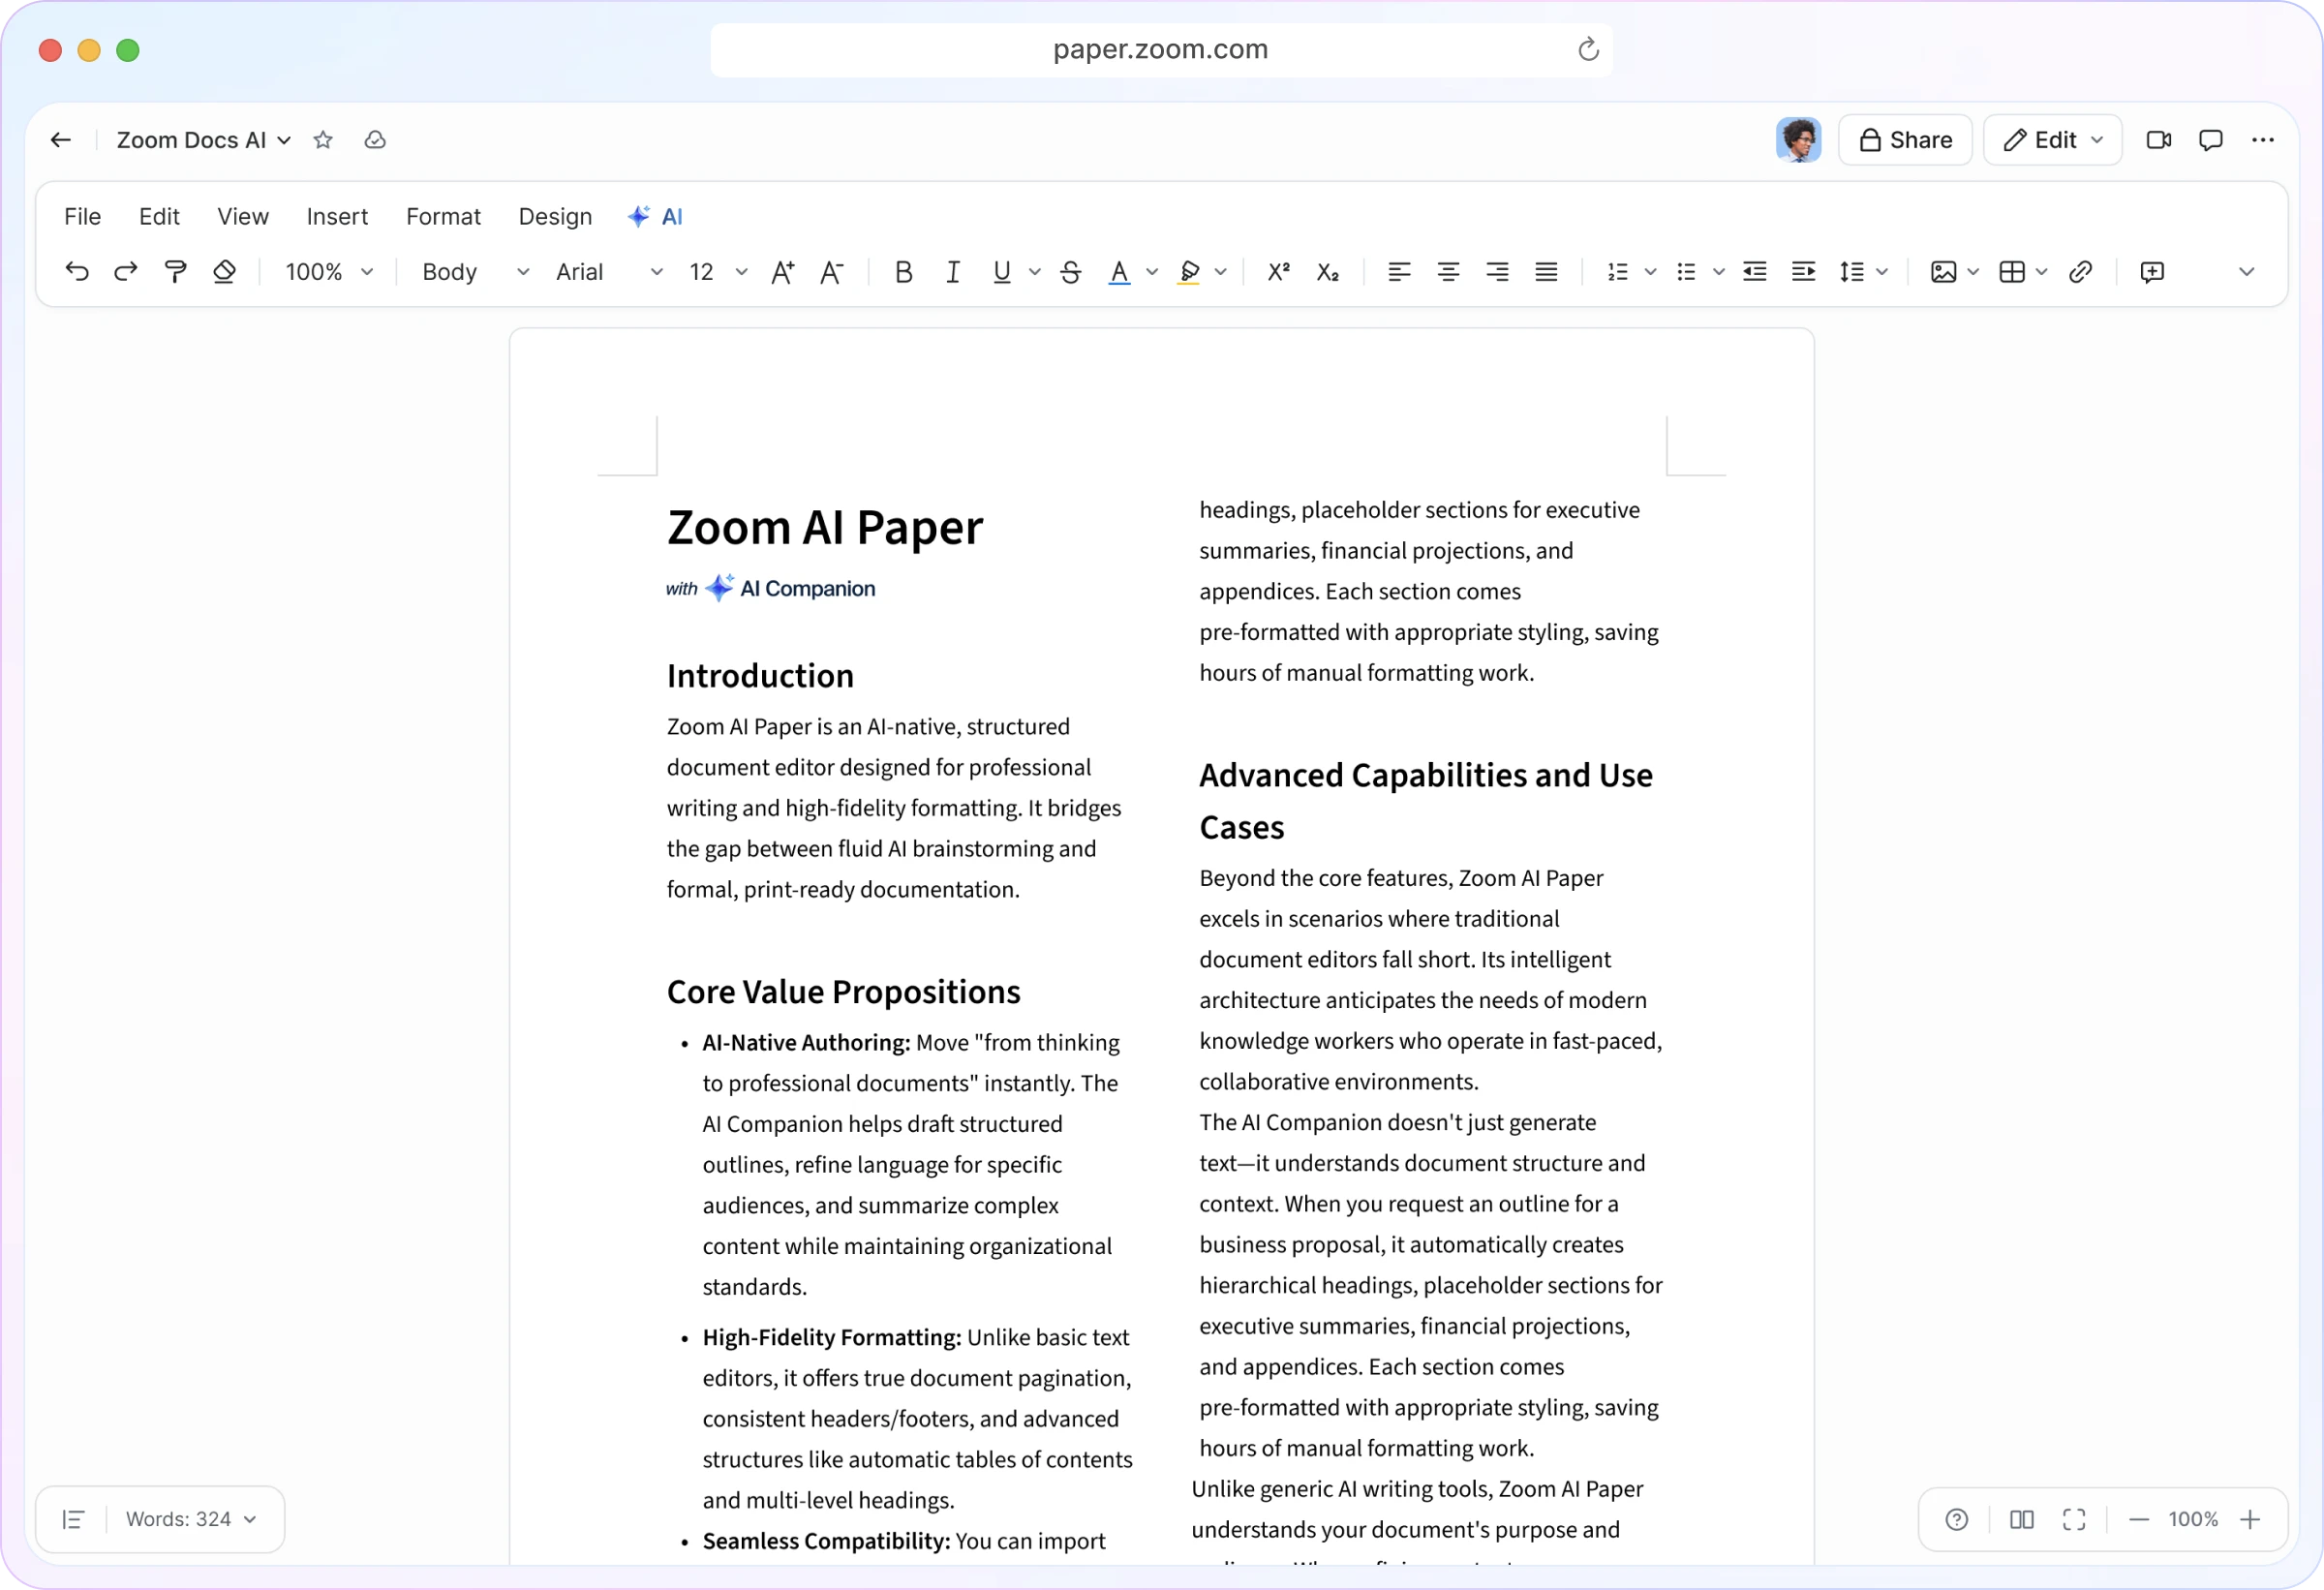Start a video meeting with camera icon
Viewport: 2324px width, 1590px height.
(x=2159, y=140)
